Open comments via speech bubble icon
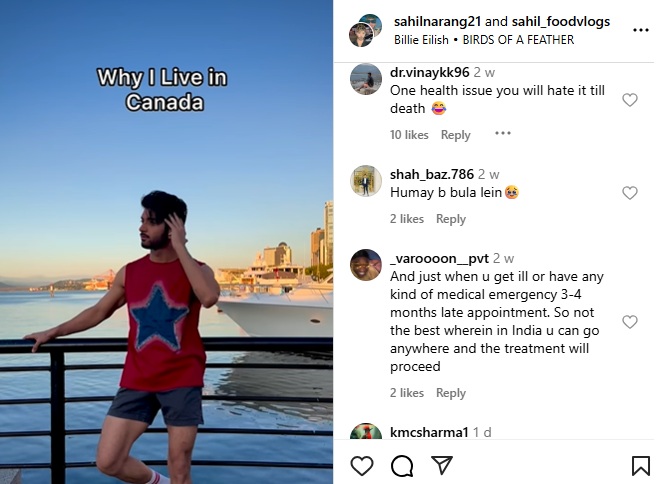 point(402,466)
